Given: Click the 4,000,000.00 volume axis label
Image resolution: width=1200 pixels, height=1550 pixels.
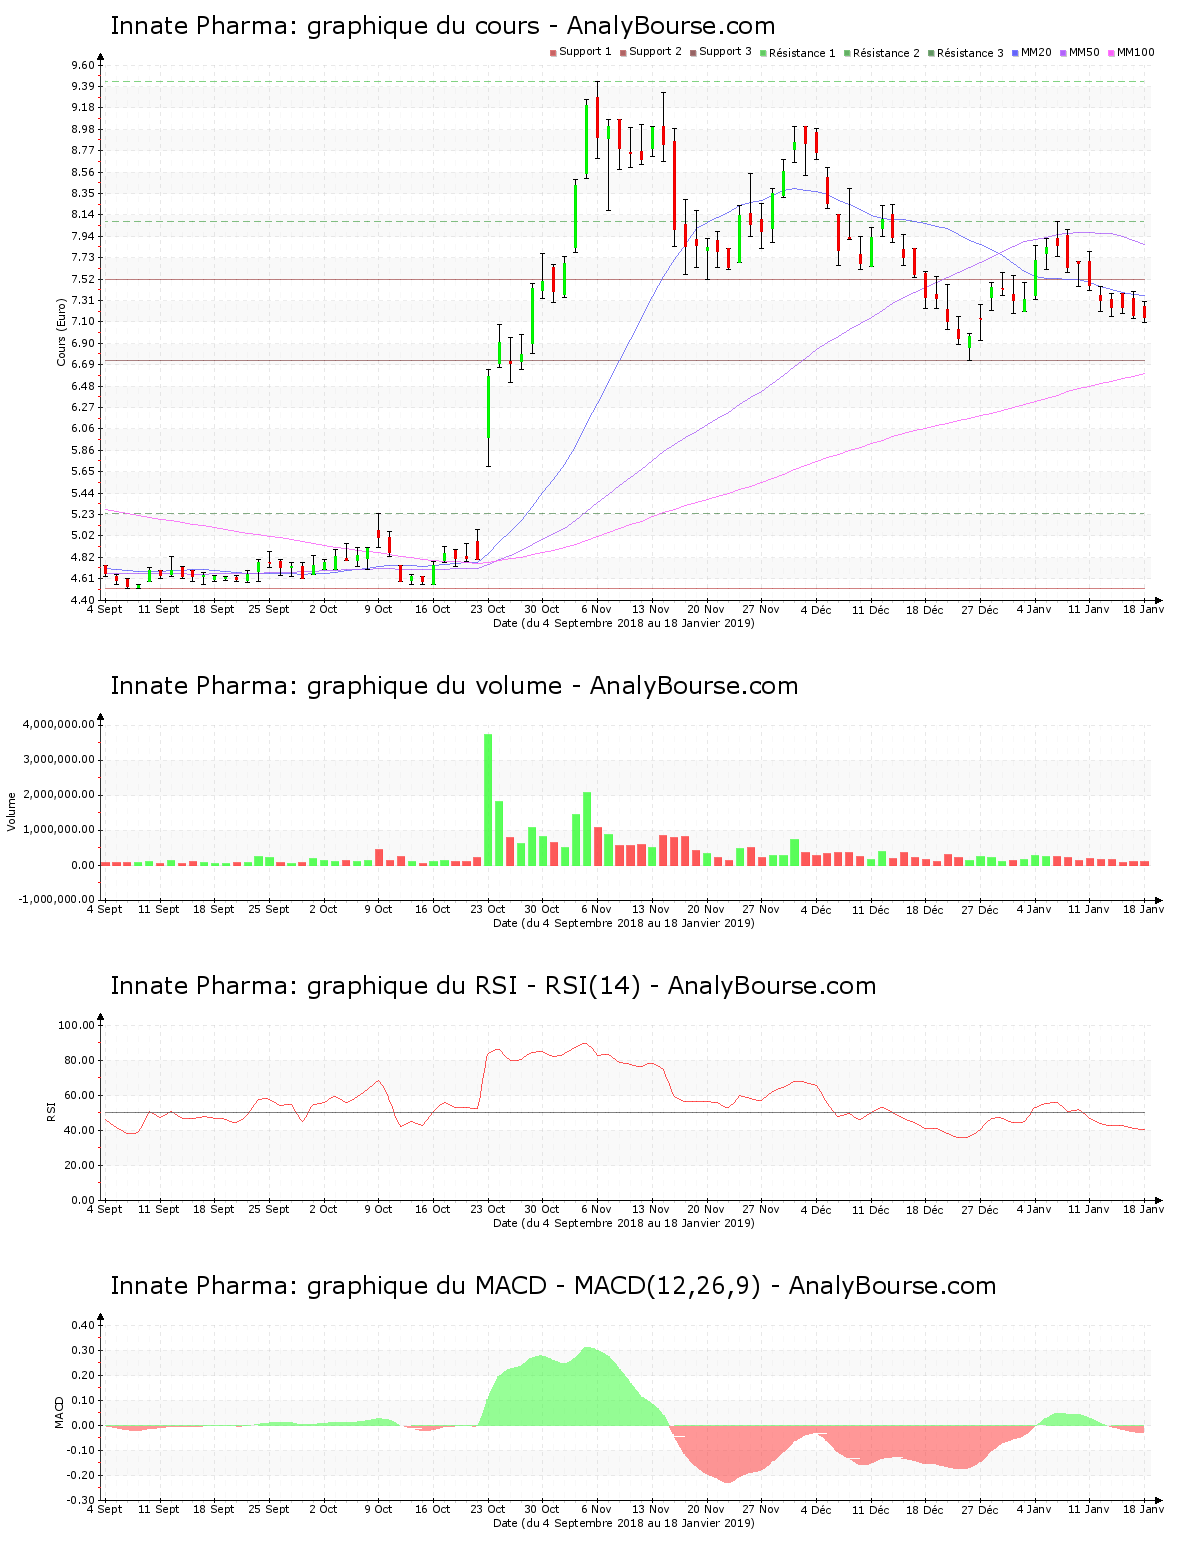Looking at the screenshot, I should [58, 724].
